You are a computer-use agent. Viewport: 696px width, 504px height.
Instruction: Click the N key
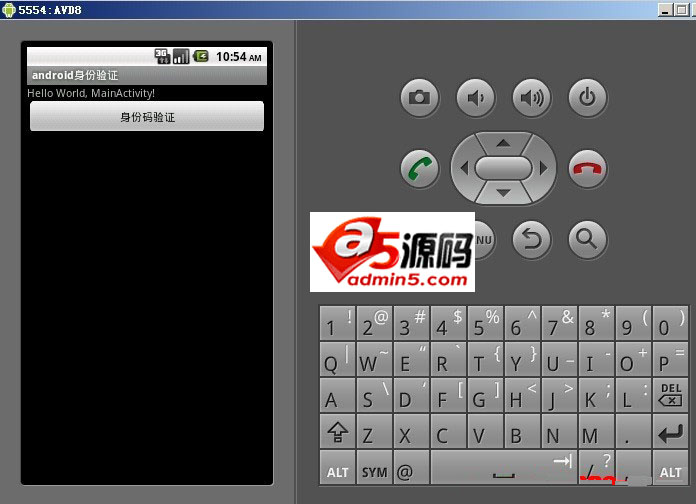(x=559, y=431)
